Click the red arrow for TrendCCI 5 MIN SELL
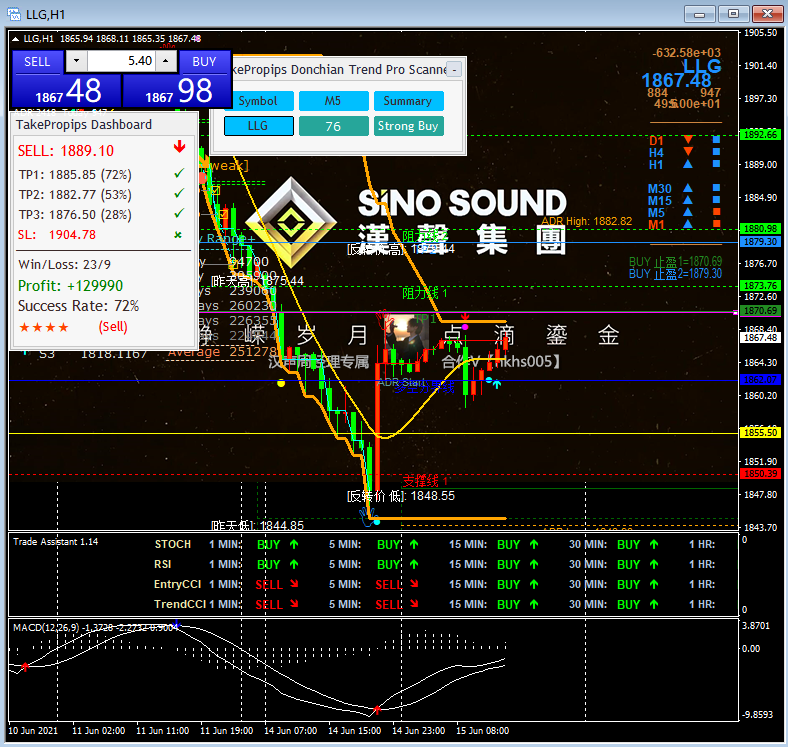This screenshot has height=747, width=788. 414,604
